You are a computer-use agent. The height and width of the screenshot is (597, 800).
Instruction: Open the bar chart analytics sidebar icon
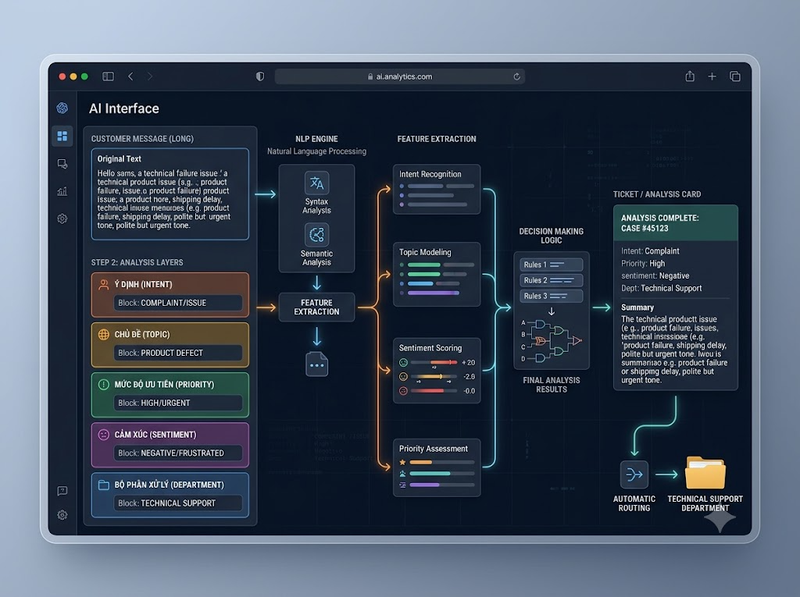pyautogui.click(x=62, y=191)
